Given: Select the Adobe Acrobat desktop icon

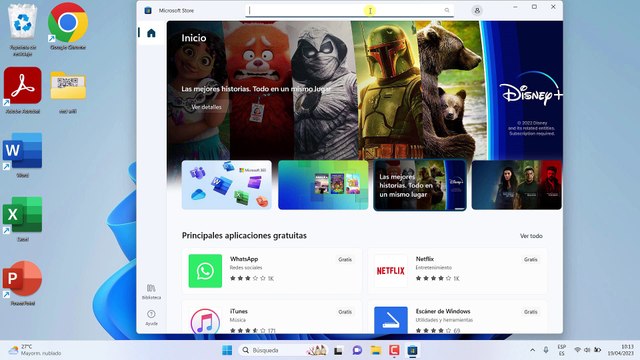Looking at the screenshot, I should click(22, 91).
